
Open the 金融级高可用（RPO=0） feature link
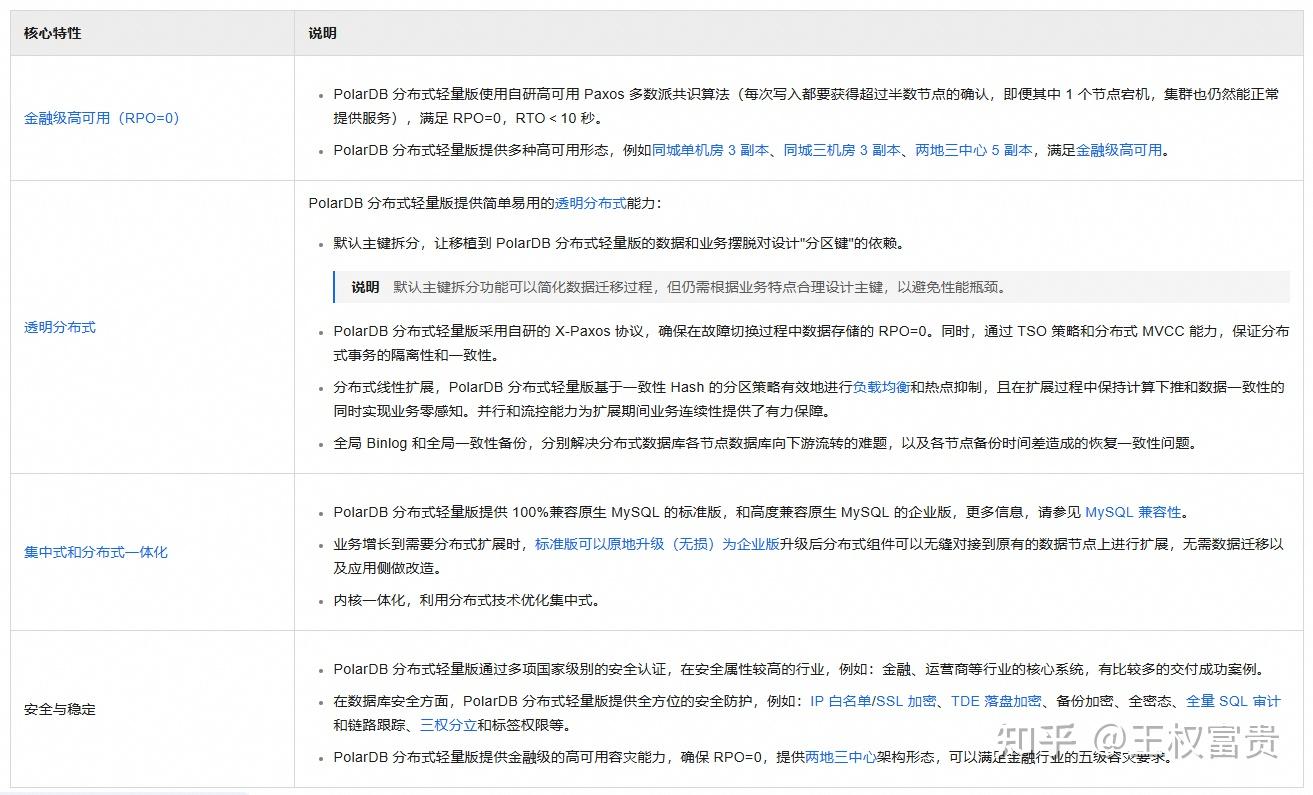pos(100,118)
